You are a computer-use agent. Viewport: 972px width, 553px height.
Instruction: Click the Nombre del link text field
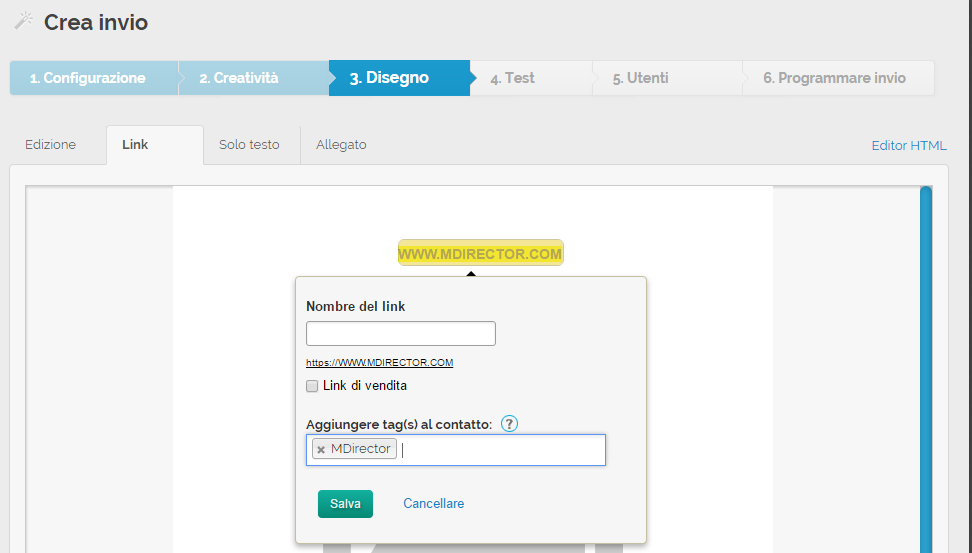400,334
